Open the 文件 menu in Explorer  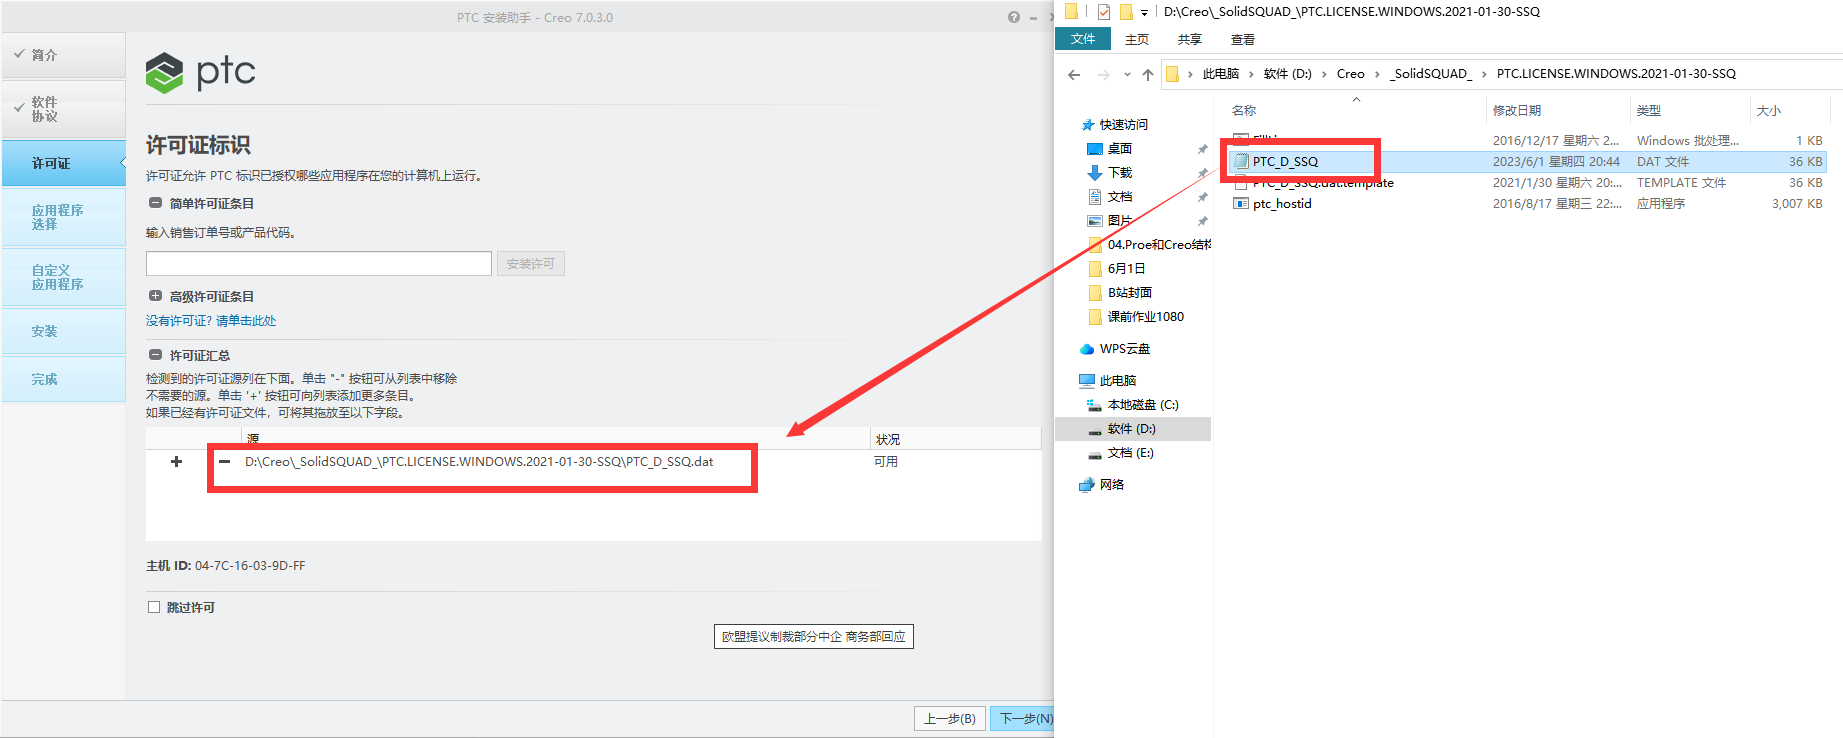[x=1083, y=39]
